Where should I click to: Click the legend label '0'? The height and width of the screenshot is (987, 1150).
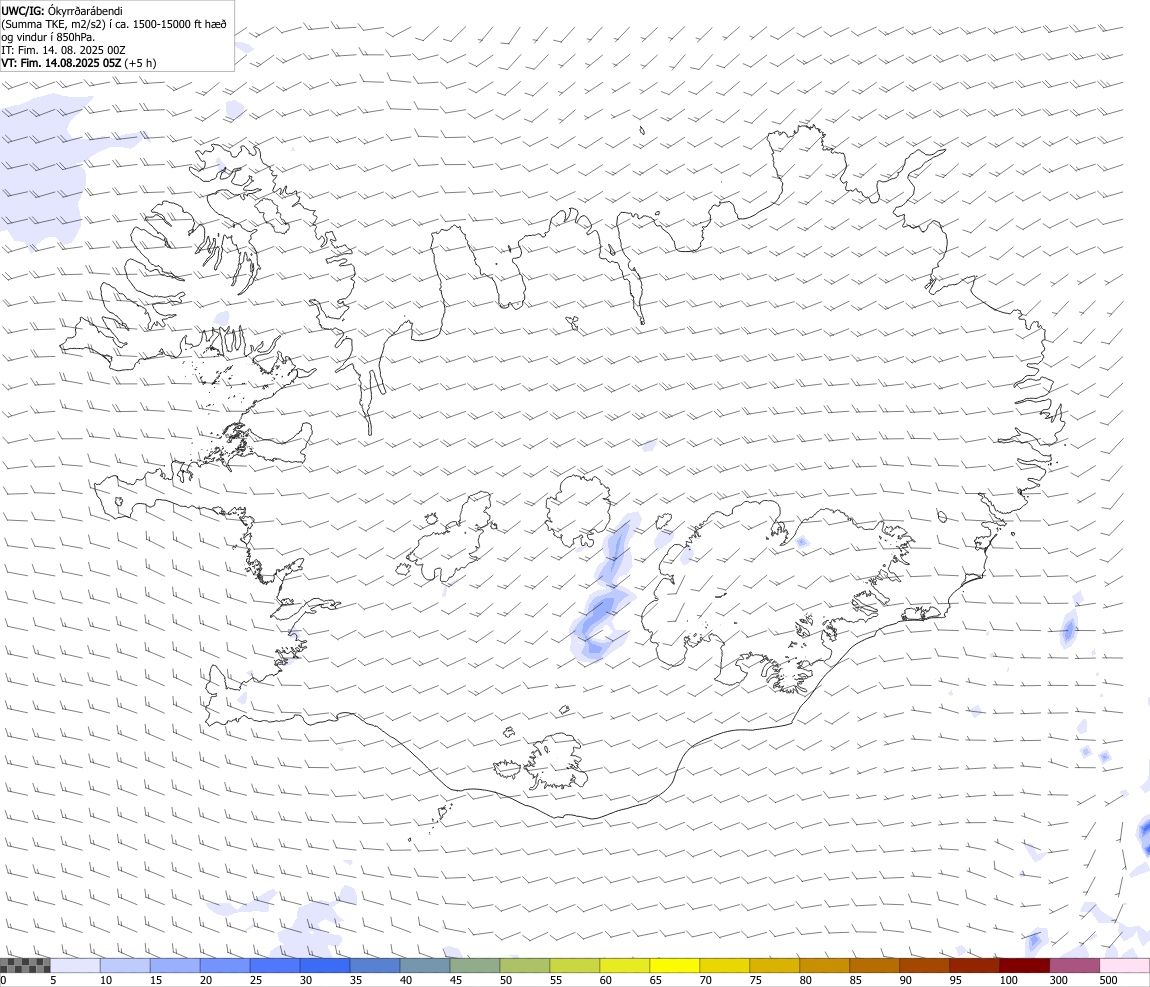[x=3, y=980]
